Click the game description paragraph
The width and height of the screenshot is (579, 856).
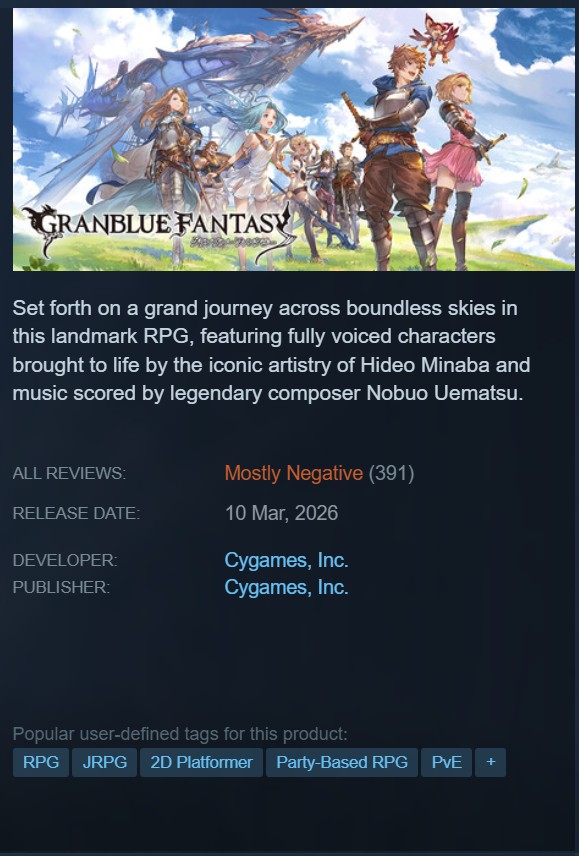(271, 350)
